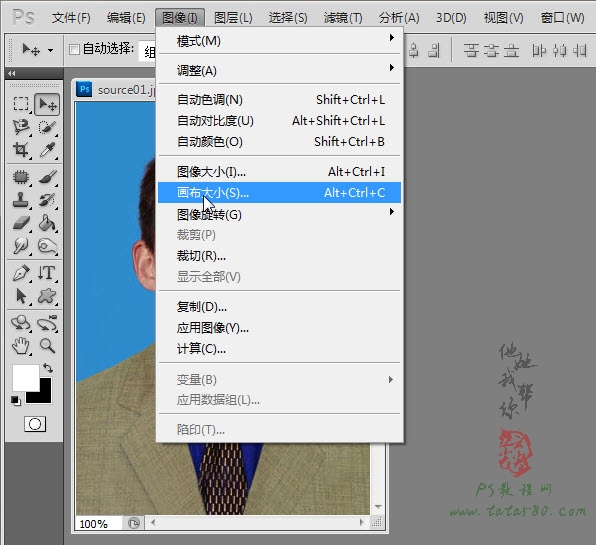The image size is (596, 545).
Task: Select the Rectangular Marquee tool
Action: click(21, 104)
